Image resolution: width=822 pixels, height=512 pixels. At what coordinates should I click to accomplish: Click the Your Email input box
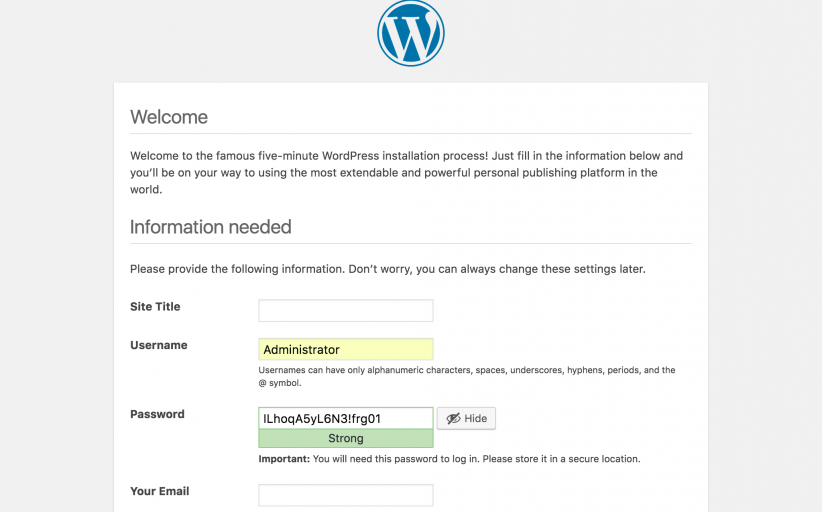345,495
